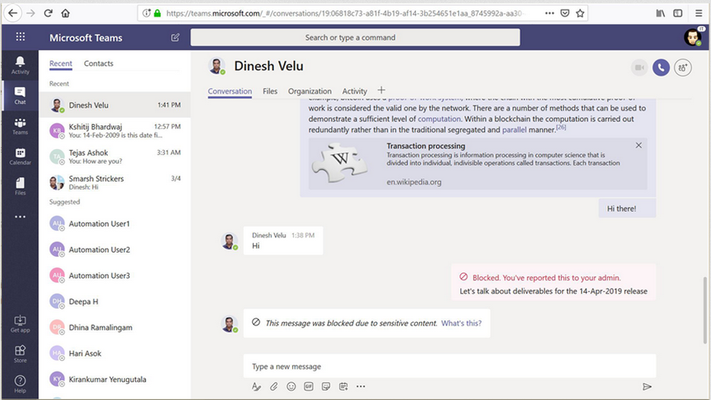Select suggested contact Kirankumar Yenugutala
Viewport: 711px width, 400px height.
(115, 379)
